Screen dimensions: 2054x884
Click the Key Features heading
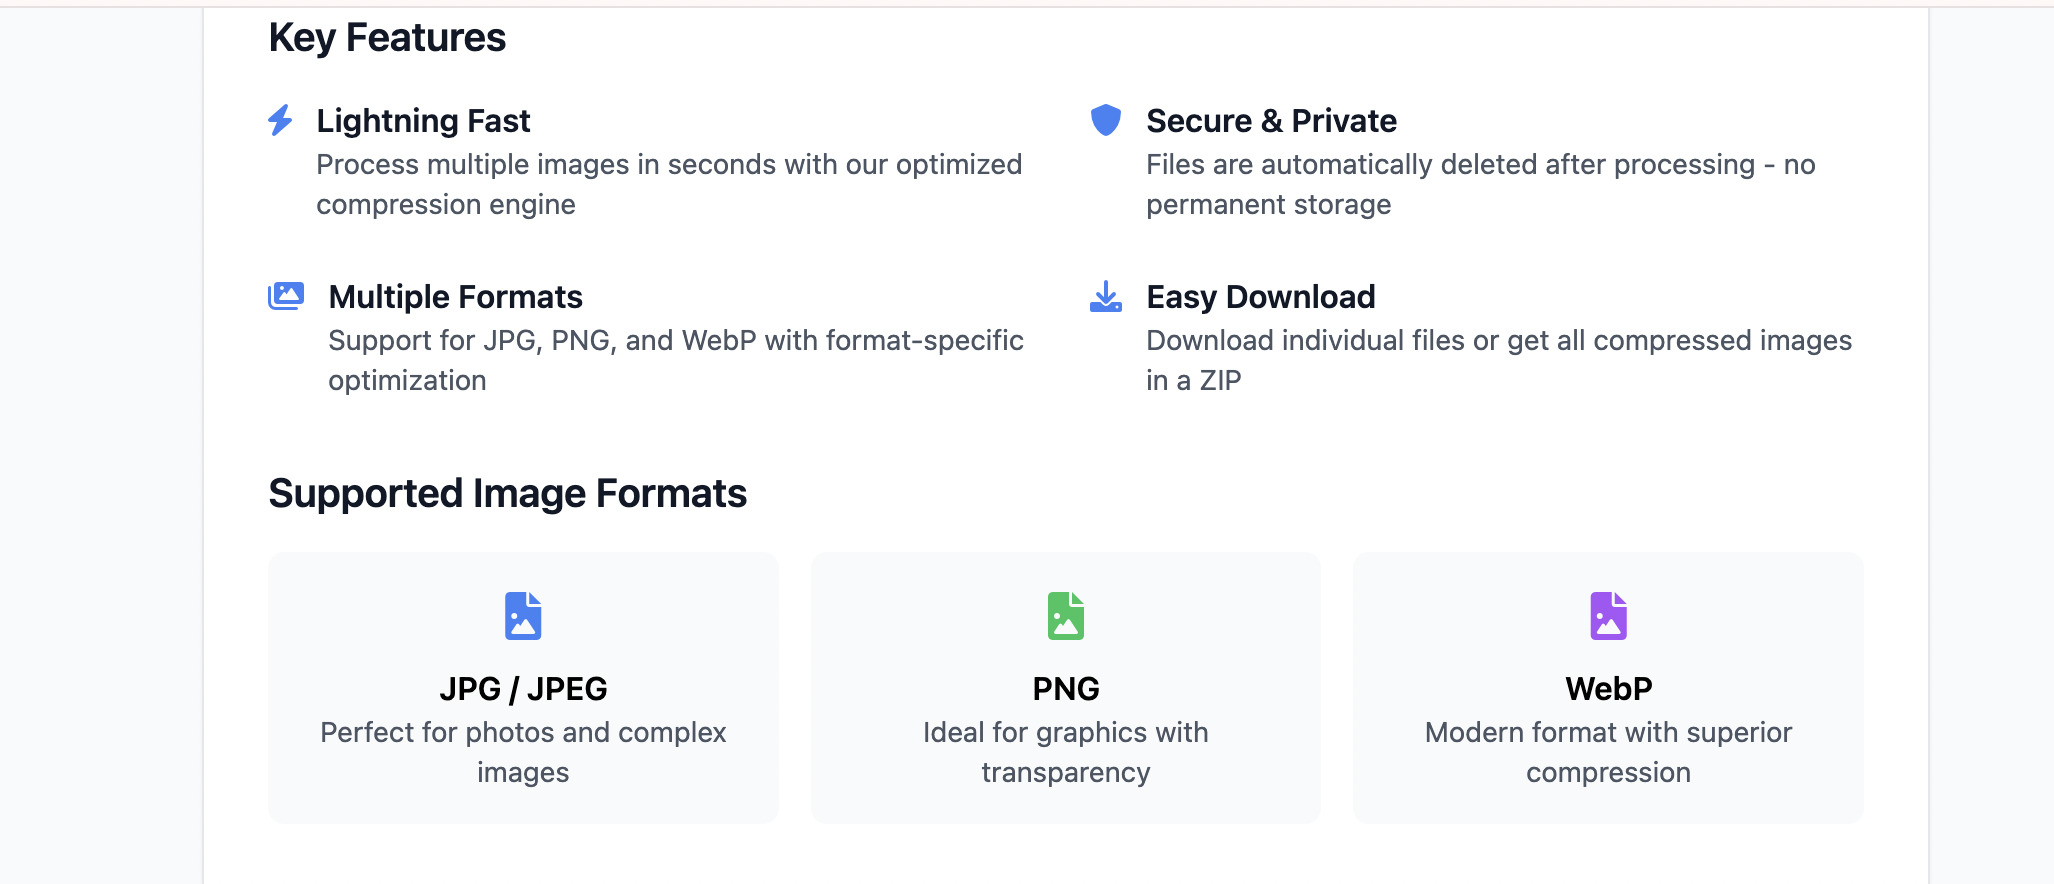tap(387, 38)
